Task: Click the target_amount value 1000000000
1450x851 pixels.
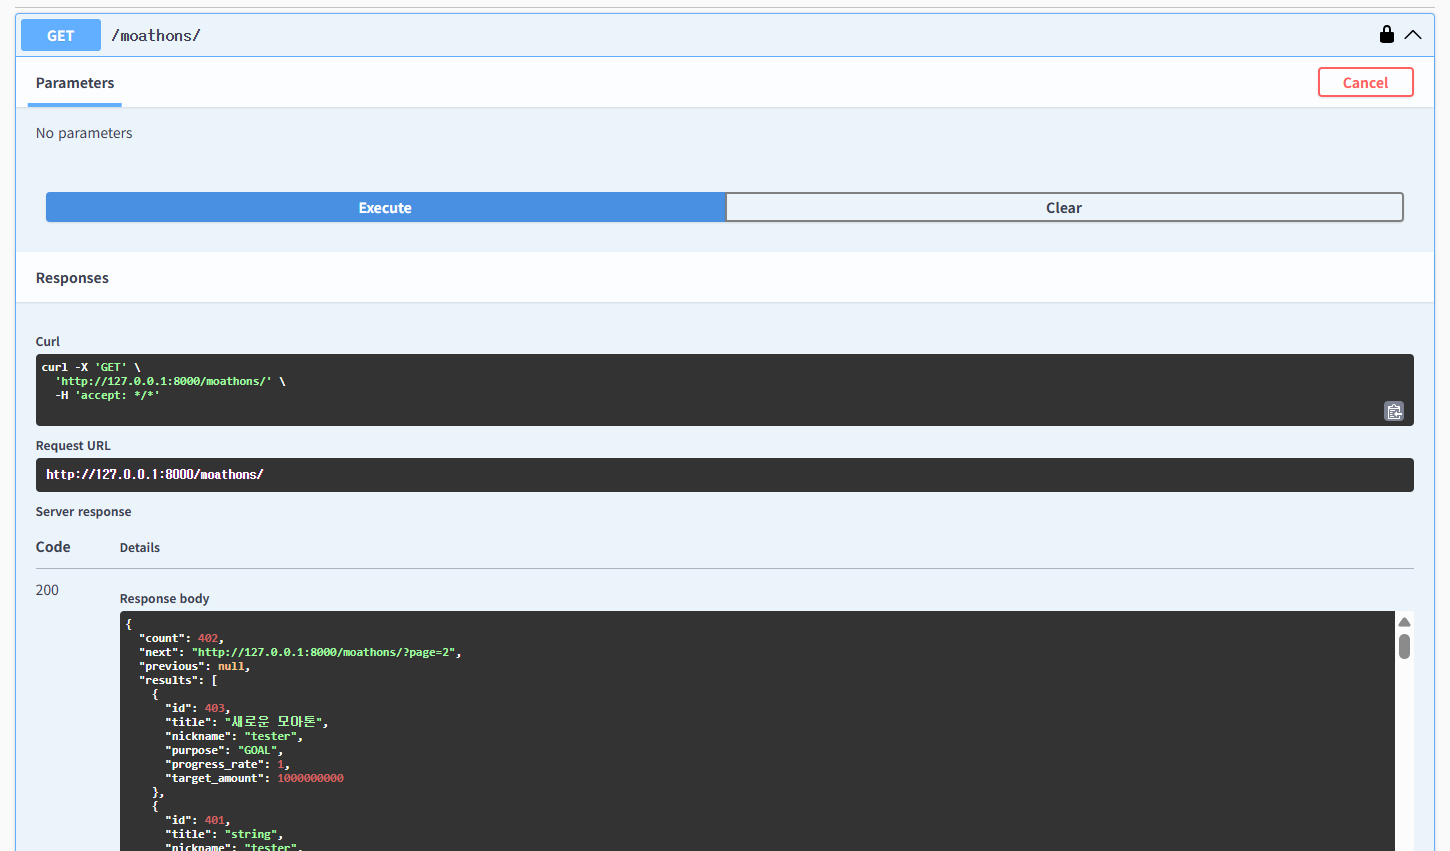Action: coord(310,778)
